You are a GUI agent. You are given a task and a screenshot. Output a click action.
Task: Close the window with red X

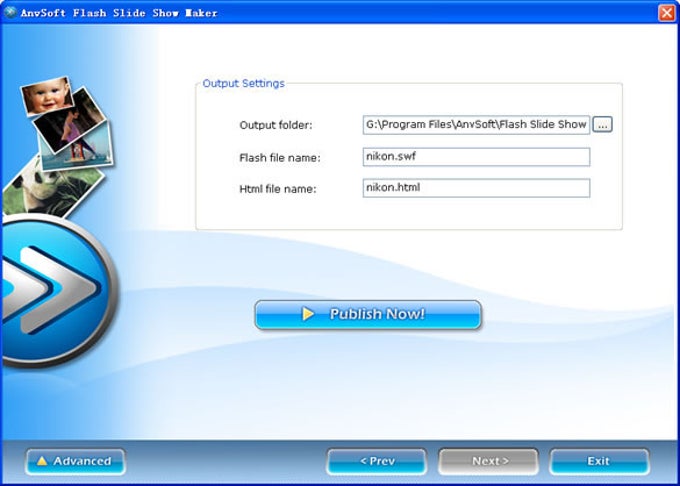[667, 13]
